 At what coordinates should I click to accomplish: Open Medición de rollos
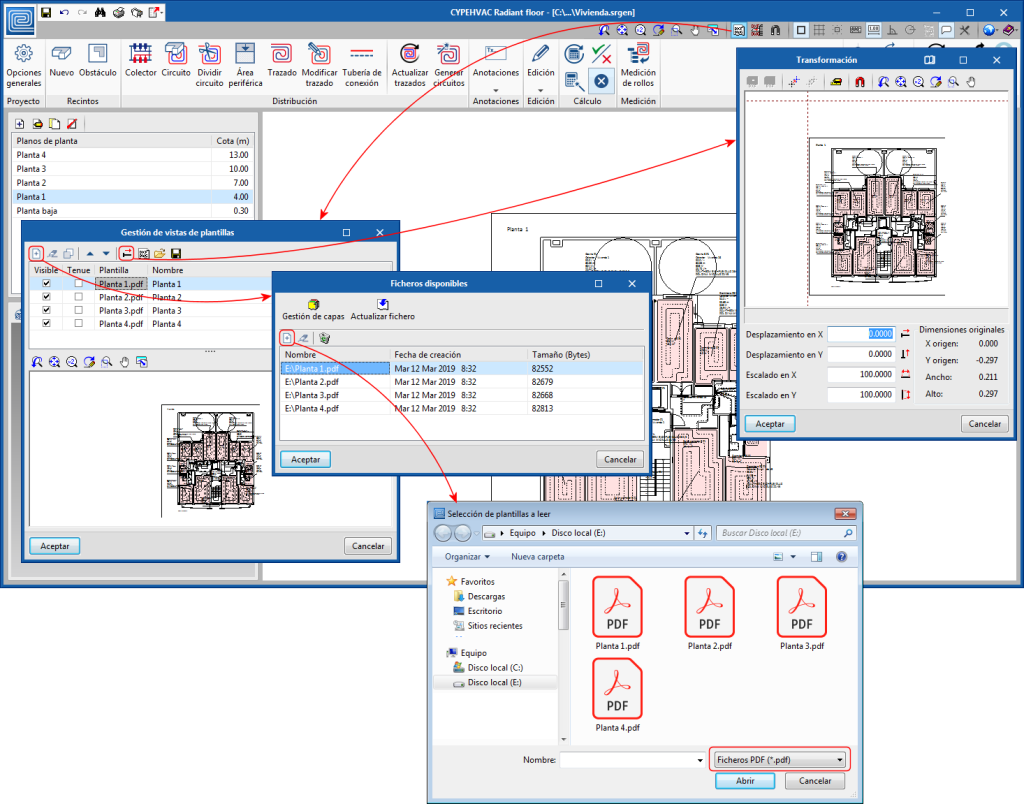(638, 65)
